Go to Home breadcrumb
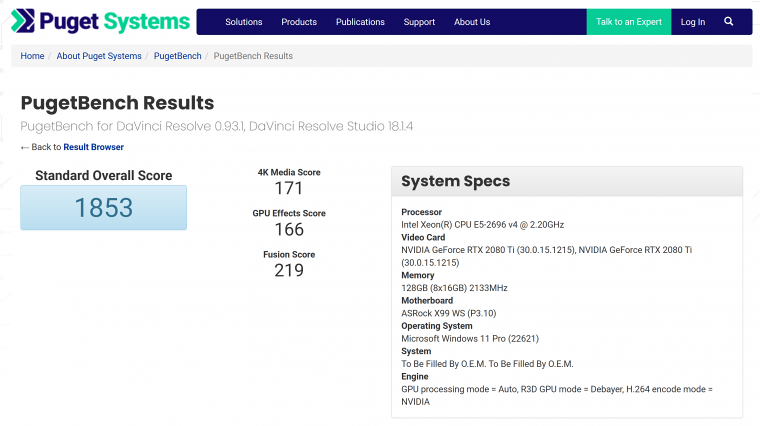 coord(32,56)
